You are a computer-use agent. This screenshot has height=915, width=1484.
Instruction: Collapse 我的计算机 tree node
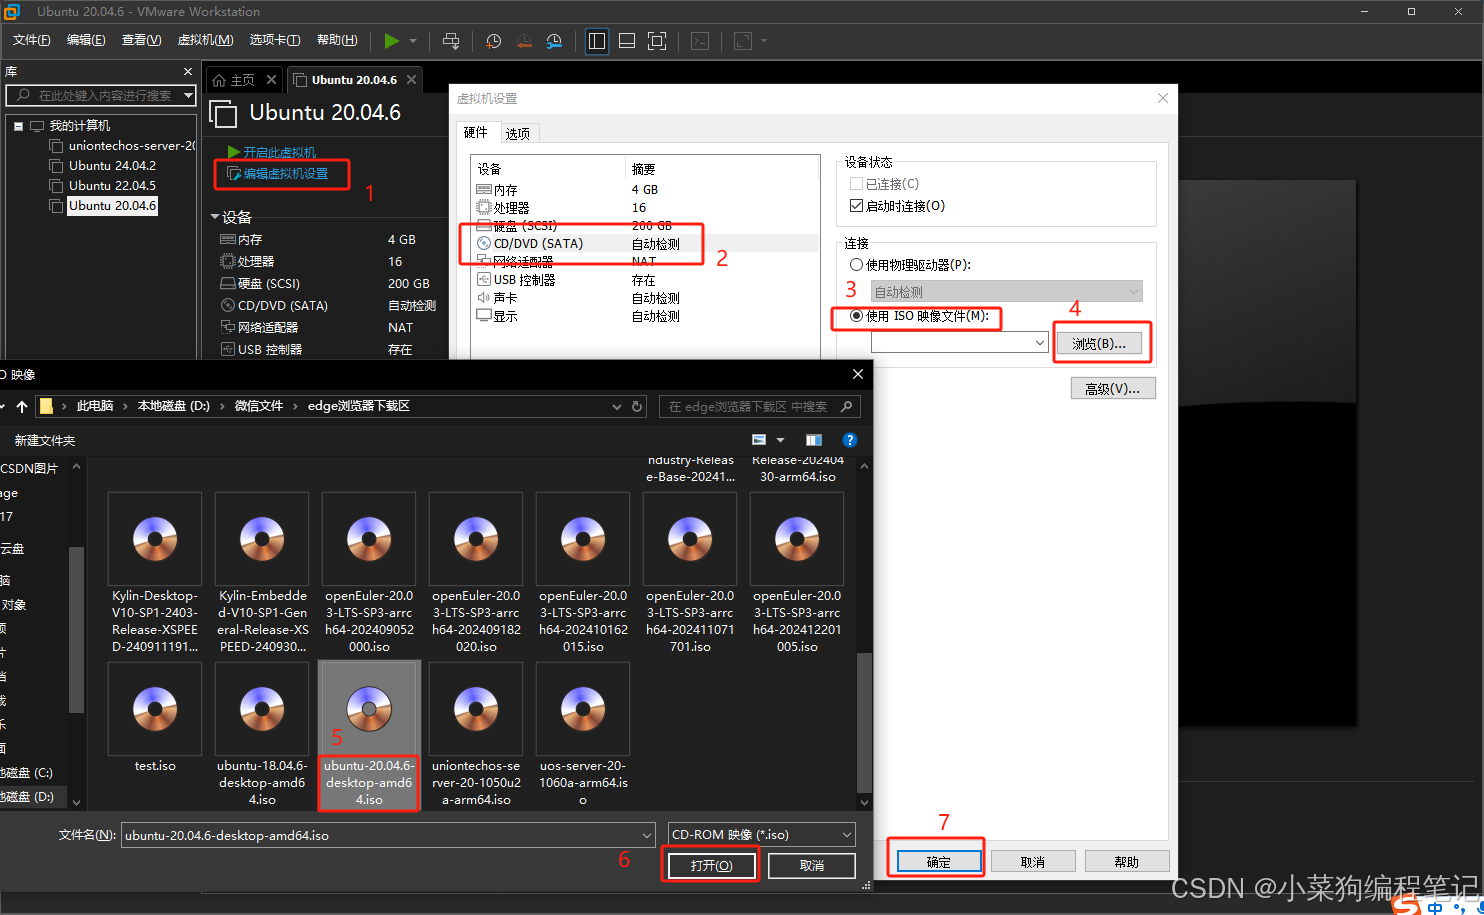18,126
